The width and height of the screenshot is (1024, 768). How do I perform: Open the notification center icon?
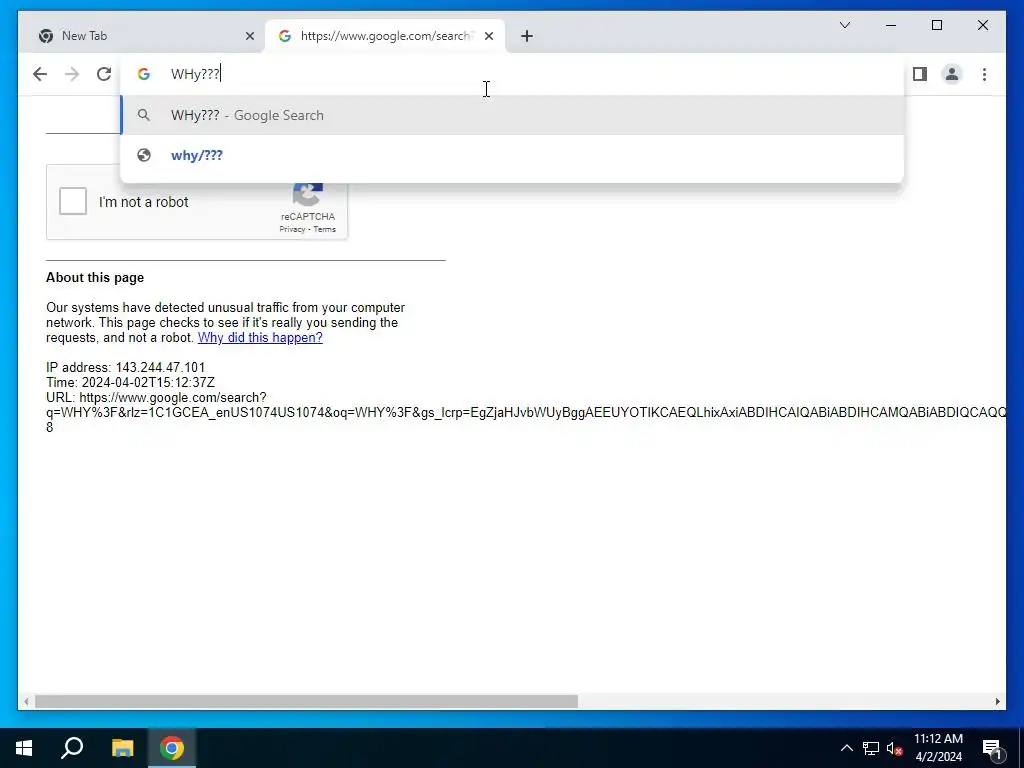pyautogui.click(x=993, y=748)
